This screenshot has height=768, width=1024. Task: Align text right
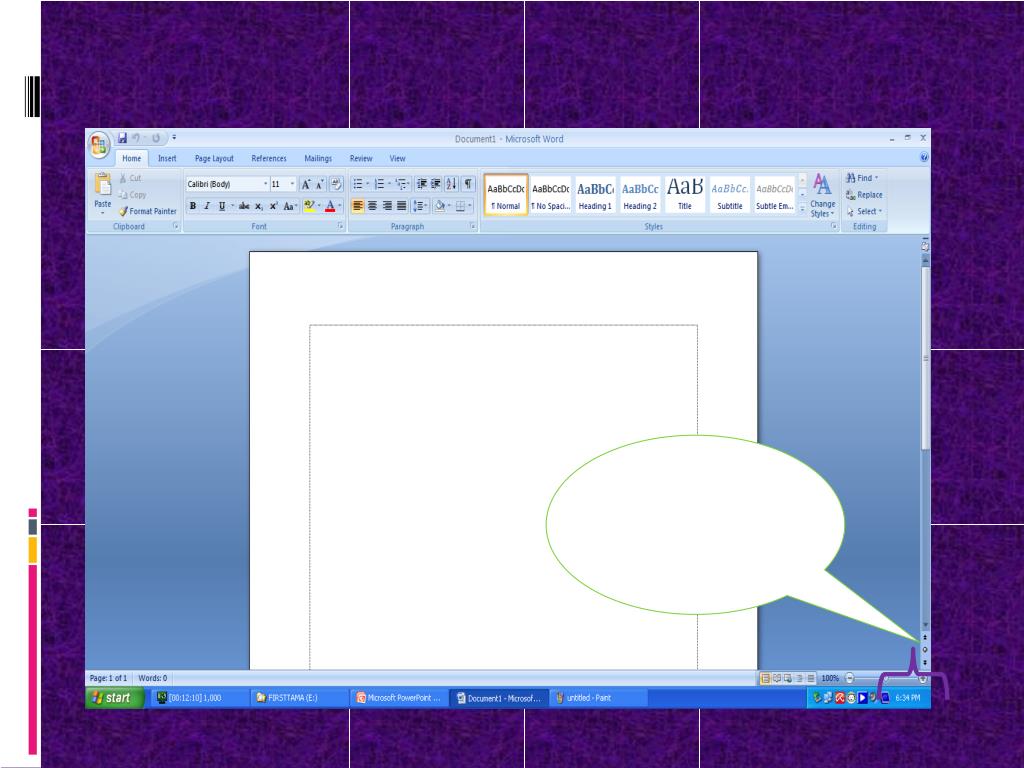click(x=387, y=206)
